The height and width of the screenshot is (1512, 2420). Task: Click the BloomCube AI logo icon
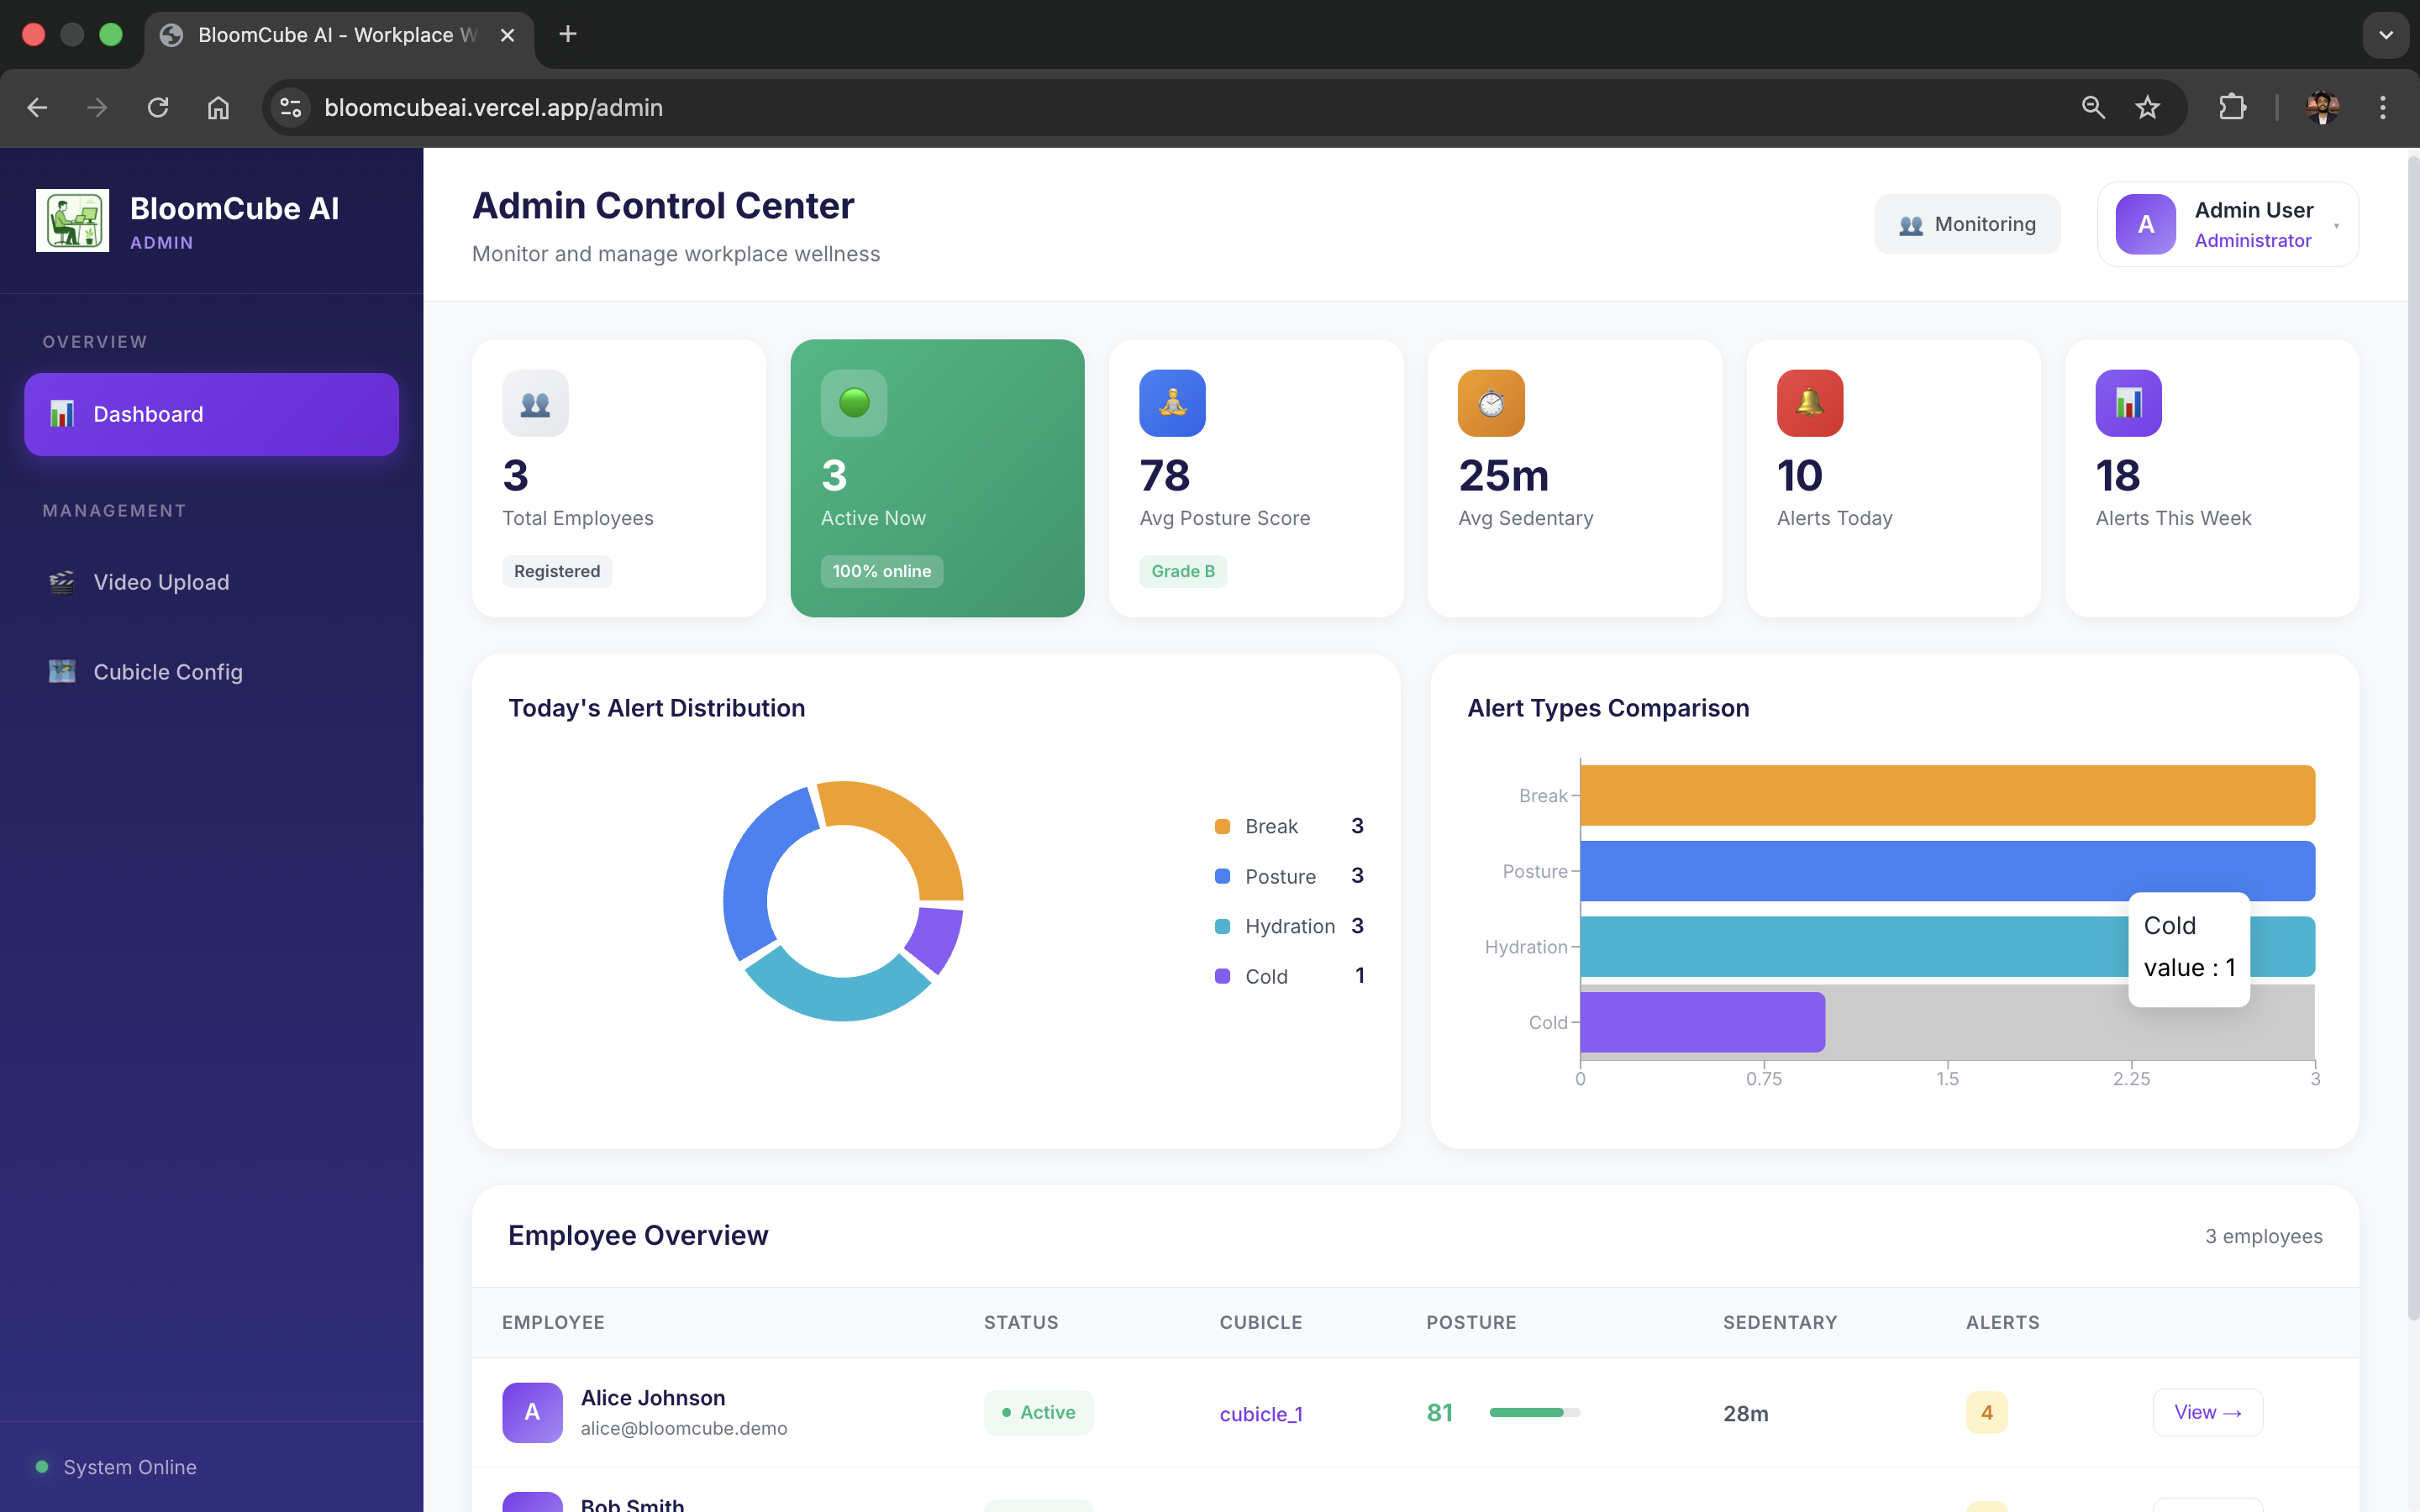(x=72, y=220)
